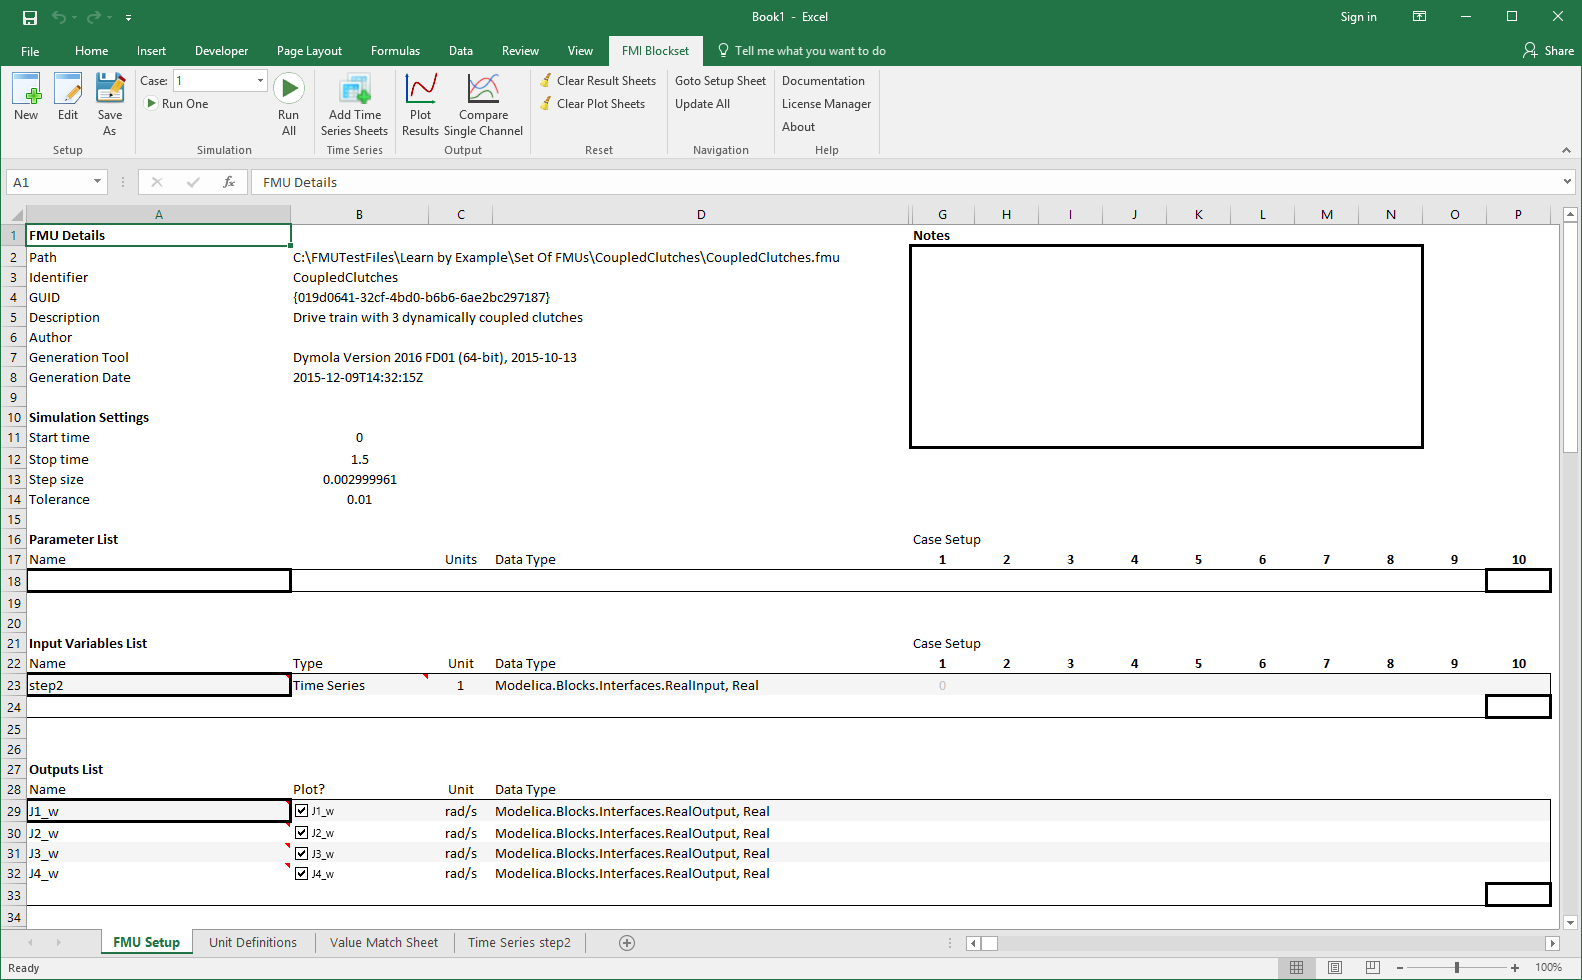Switch to Unit Definitions sheet tab
Image resolution: width=1582 pixels, height=980 pixels.
pyautogui.click(x=253, y=943)
